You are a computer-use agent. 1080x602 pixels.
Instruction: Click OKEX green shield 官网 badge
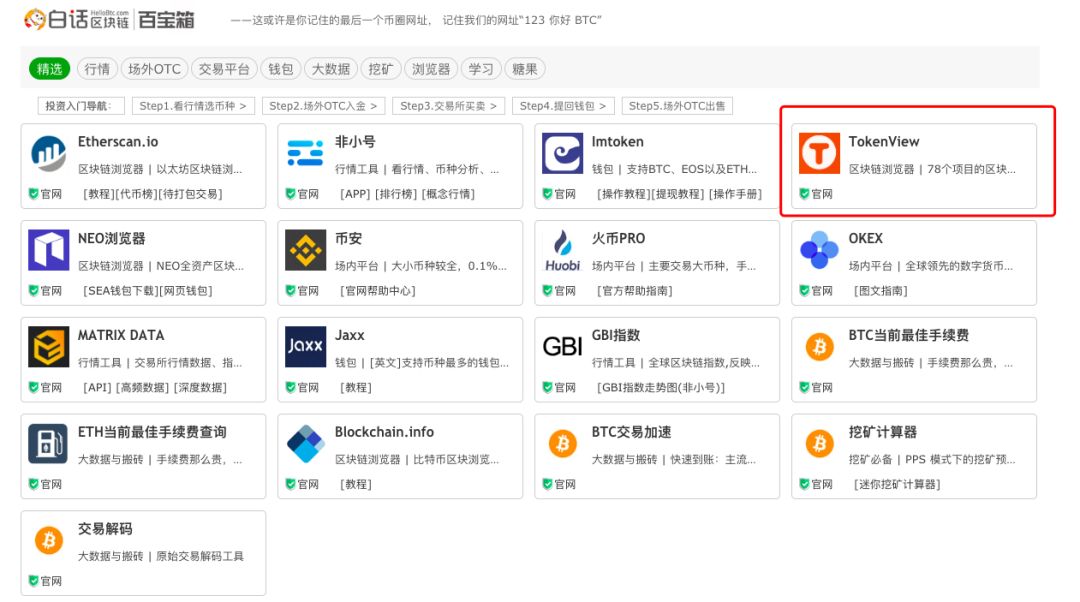816,291
